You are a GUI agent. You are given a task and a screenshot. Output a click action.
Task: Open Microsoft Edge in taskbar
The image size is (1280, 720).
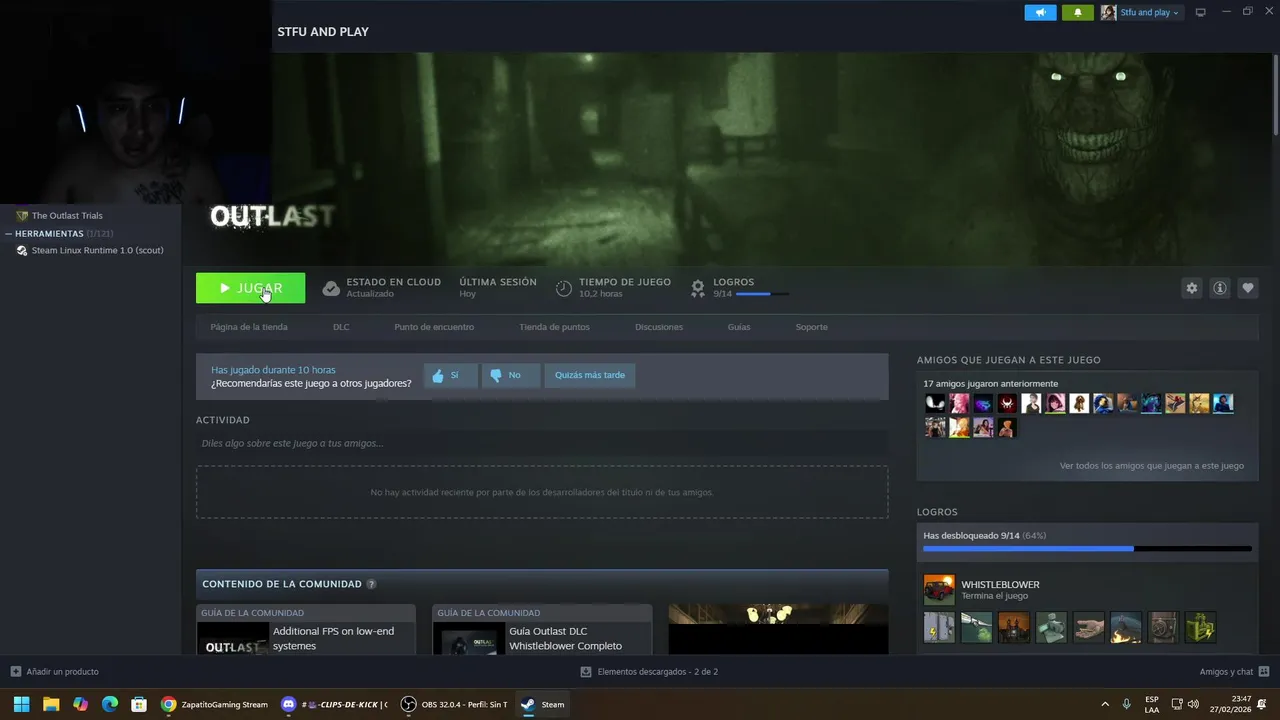[x=110, y=704]
